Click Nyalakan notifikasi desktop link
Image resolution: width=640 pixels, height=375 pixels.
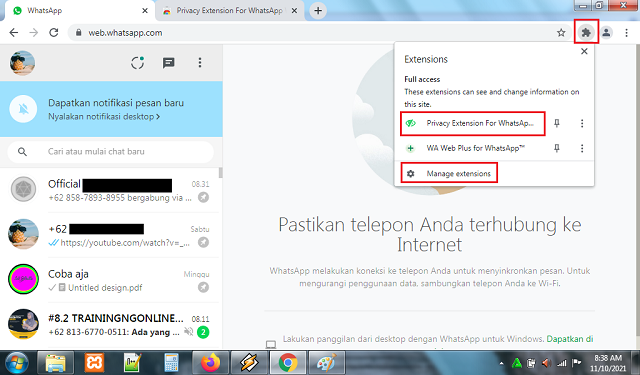point(104,117)
